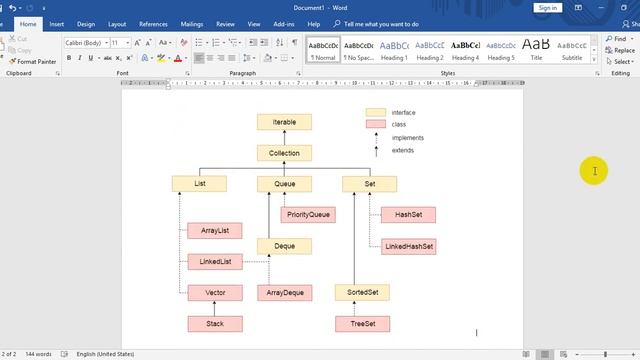Open the Layout tab
The height and width of the screenshot is (360, 640).
click(x=117, y=24)
